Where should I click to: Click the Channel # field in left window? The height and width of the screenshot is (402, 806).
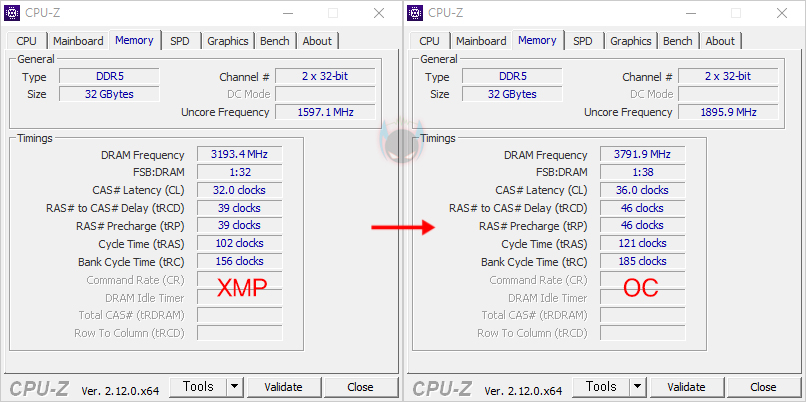click(x=325, y=77)
